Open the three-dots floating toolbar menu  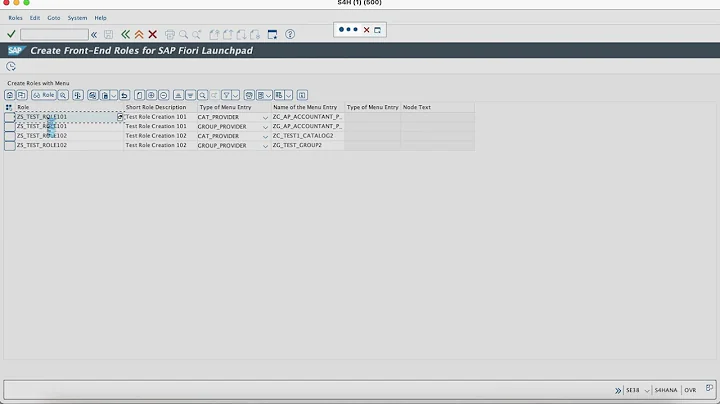(348, 30)
